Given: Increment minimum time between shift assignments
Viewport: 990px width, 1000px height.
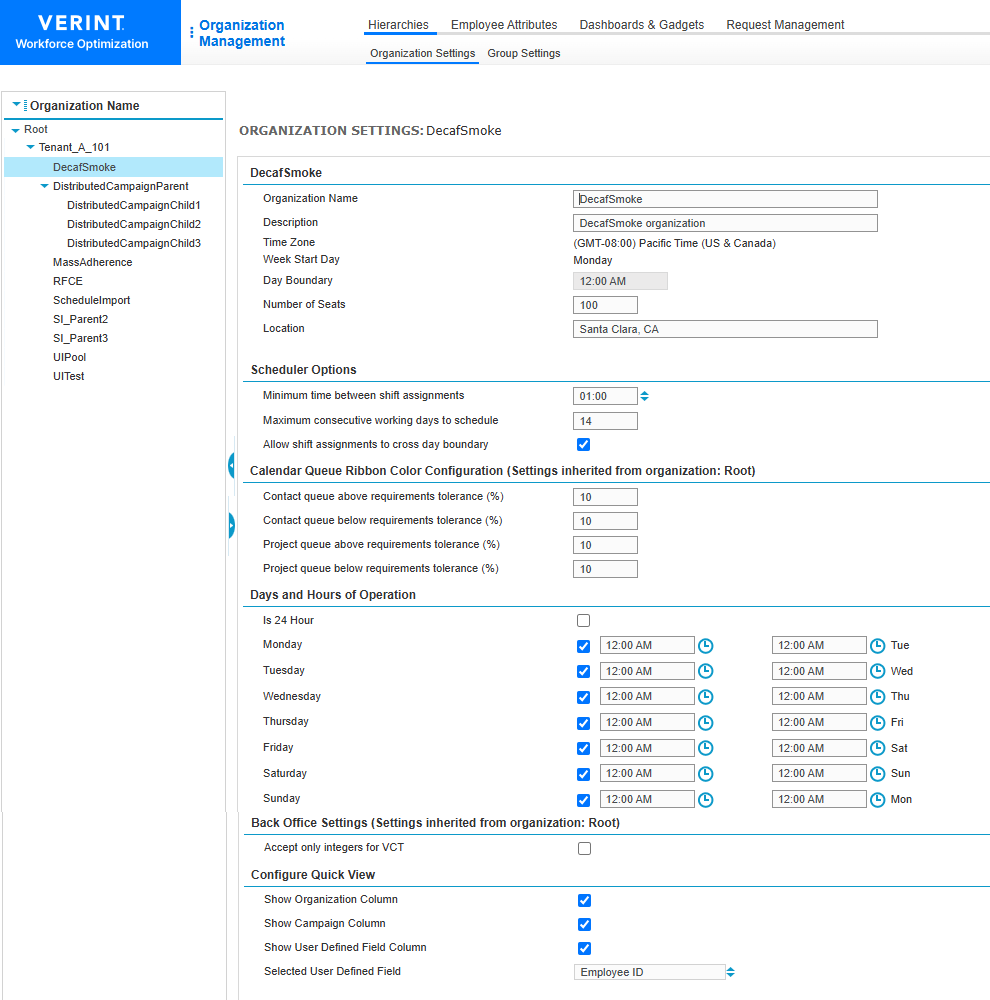Looking at the screenshot, I should point(644,392).
